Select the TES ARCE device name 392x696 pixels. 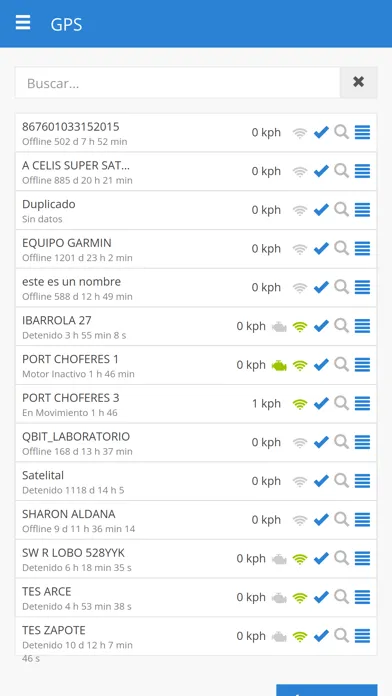(47, 592)
